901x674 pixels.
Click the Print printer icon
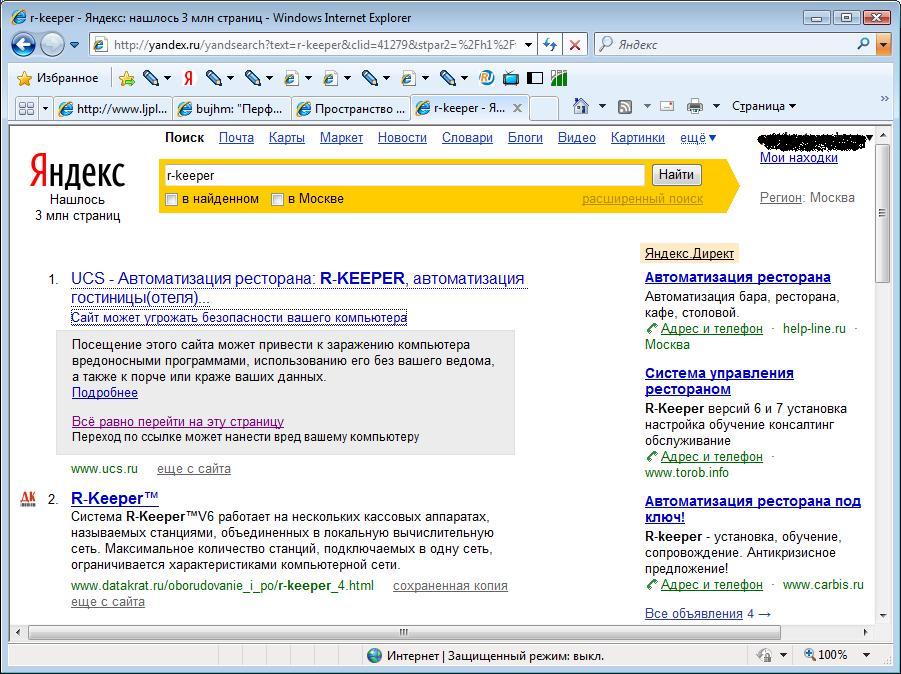click(695, 106)
